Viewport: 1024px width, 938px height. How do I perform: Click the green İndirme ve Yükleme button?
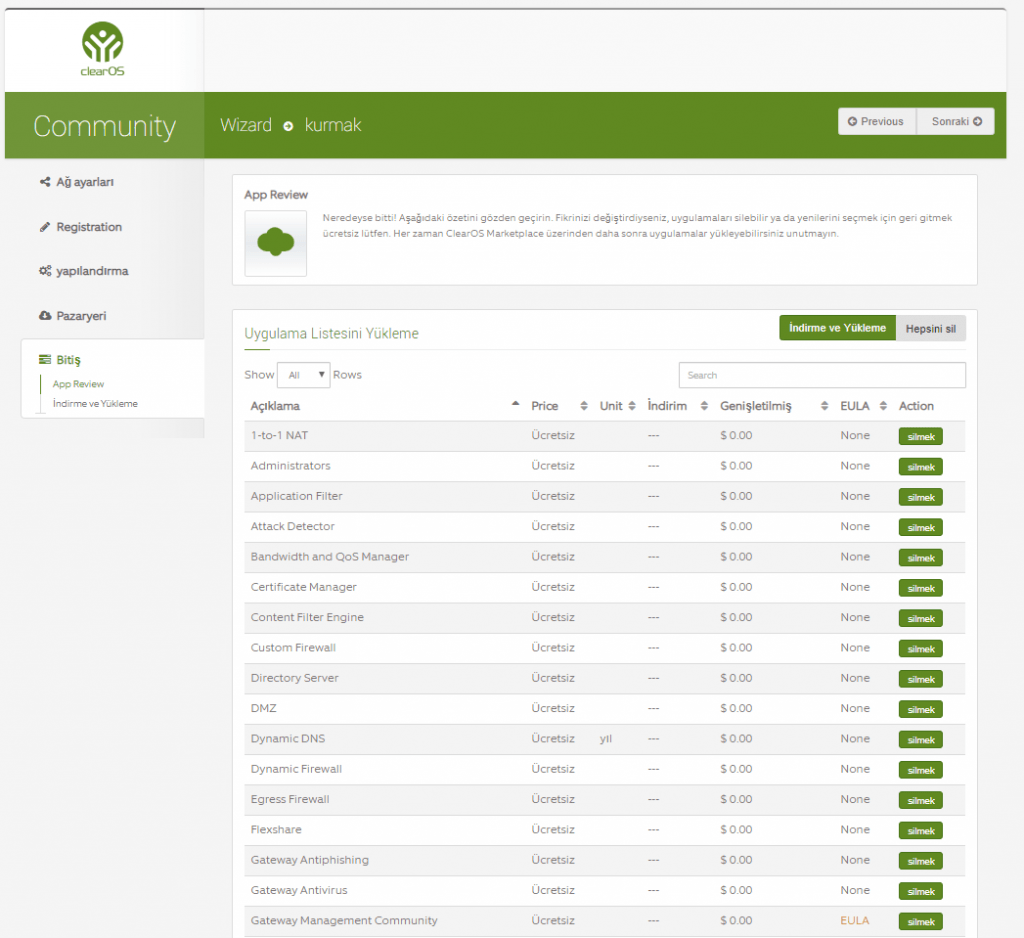coord(837,328)
